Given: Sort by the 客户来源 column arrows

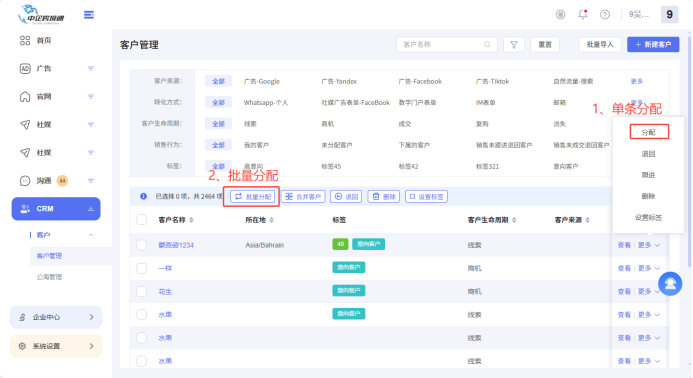Looking at the screenshot, I should coord(587,220).
